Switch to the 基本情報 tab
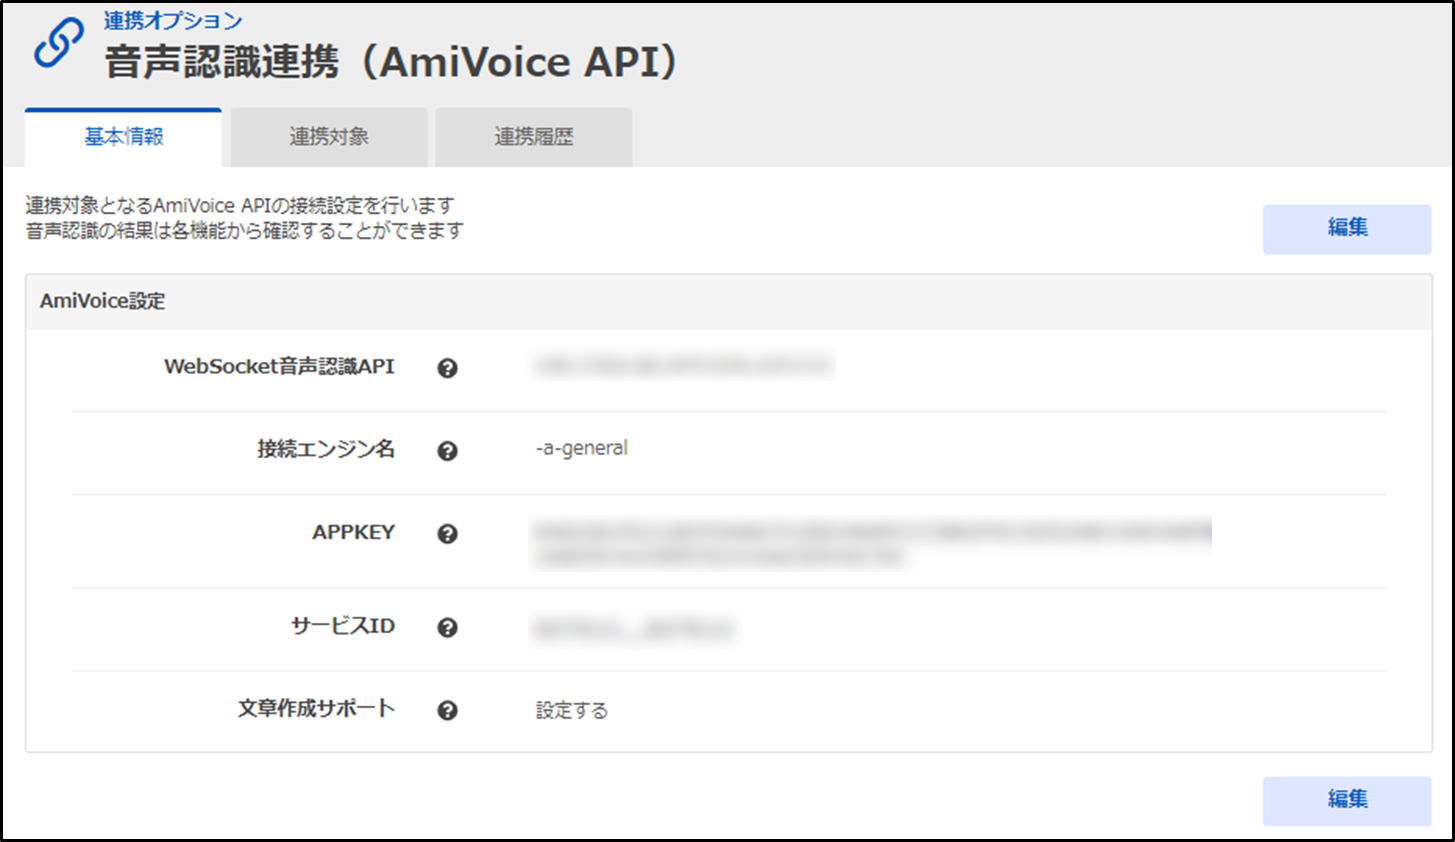Image resolution: width=1455 pixels, height=842 pixels. [x=123, y=137]
